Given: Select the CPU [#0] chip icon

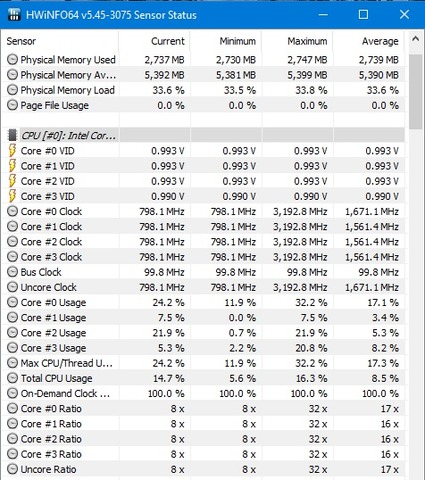Looking at the screenshot, I should click(12, 135).
